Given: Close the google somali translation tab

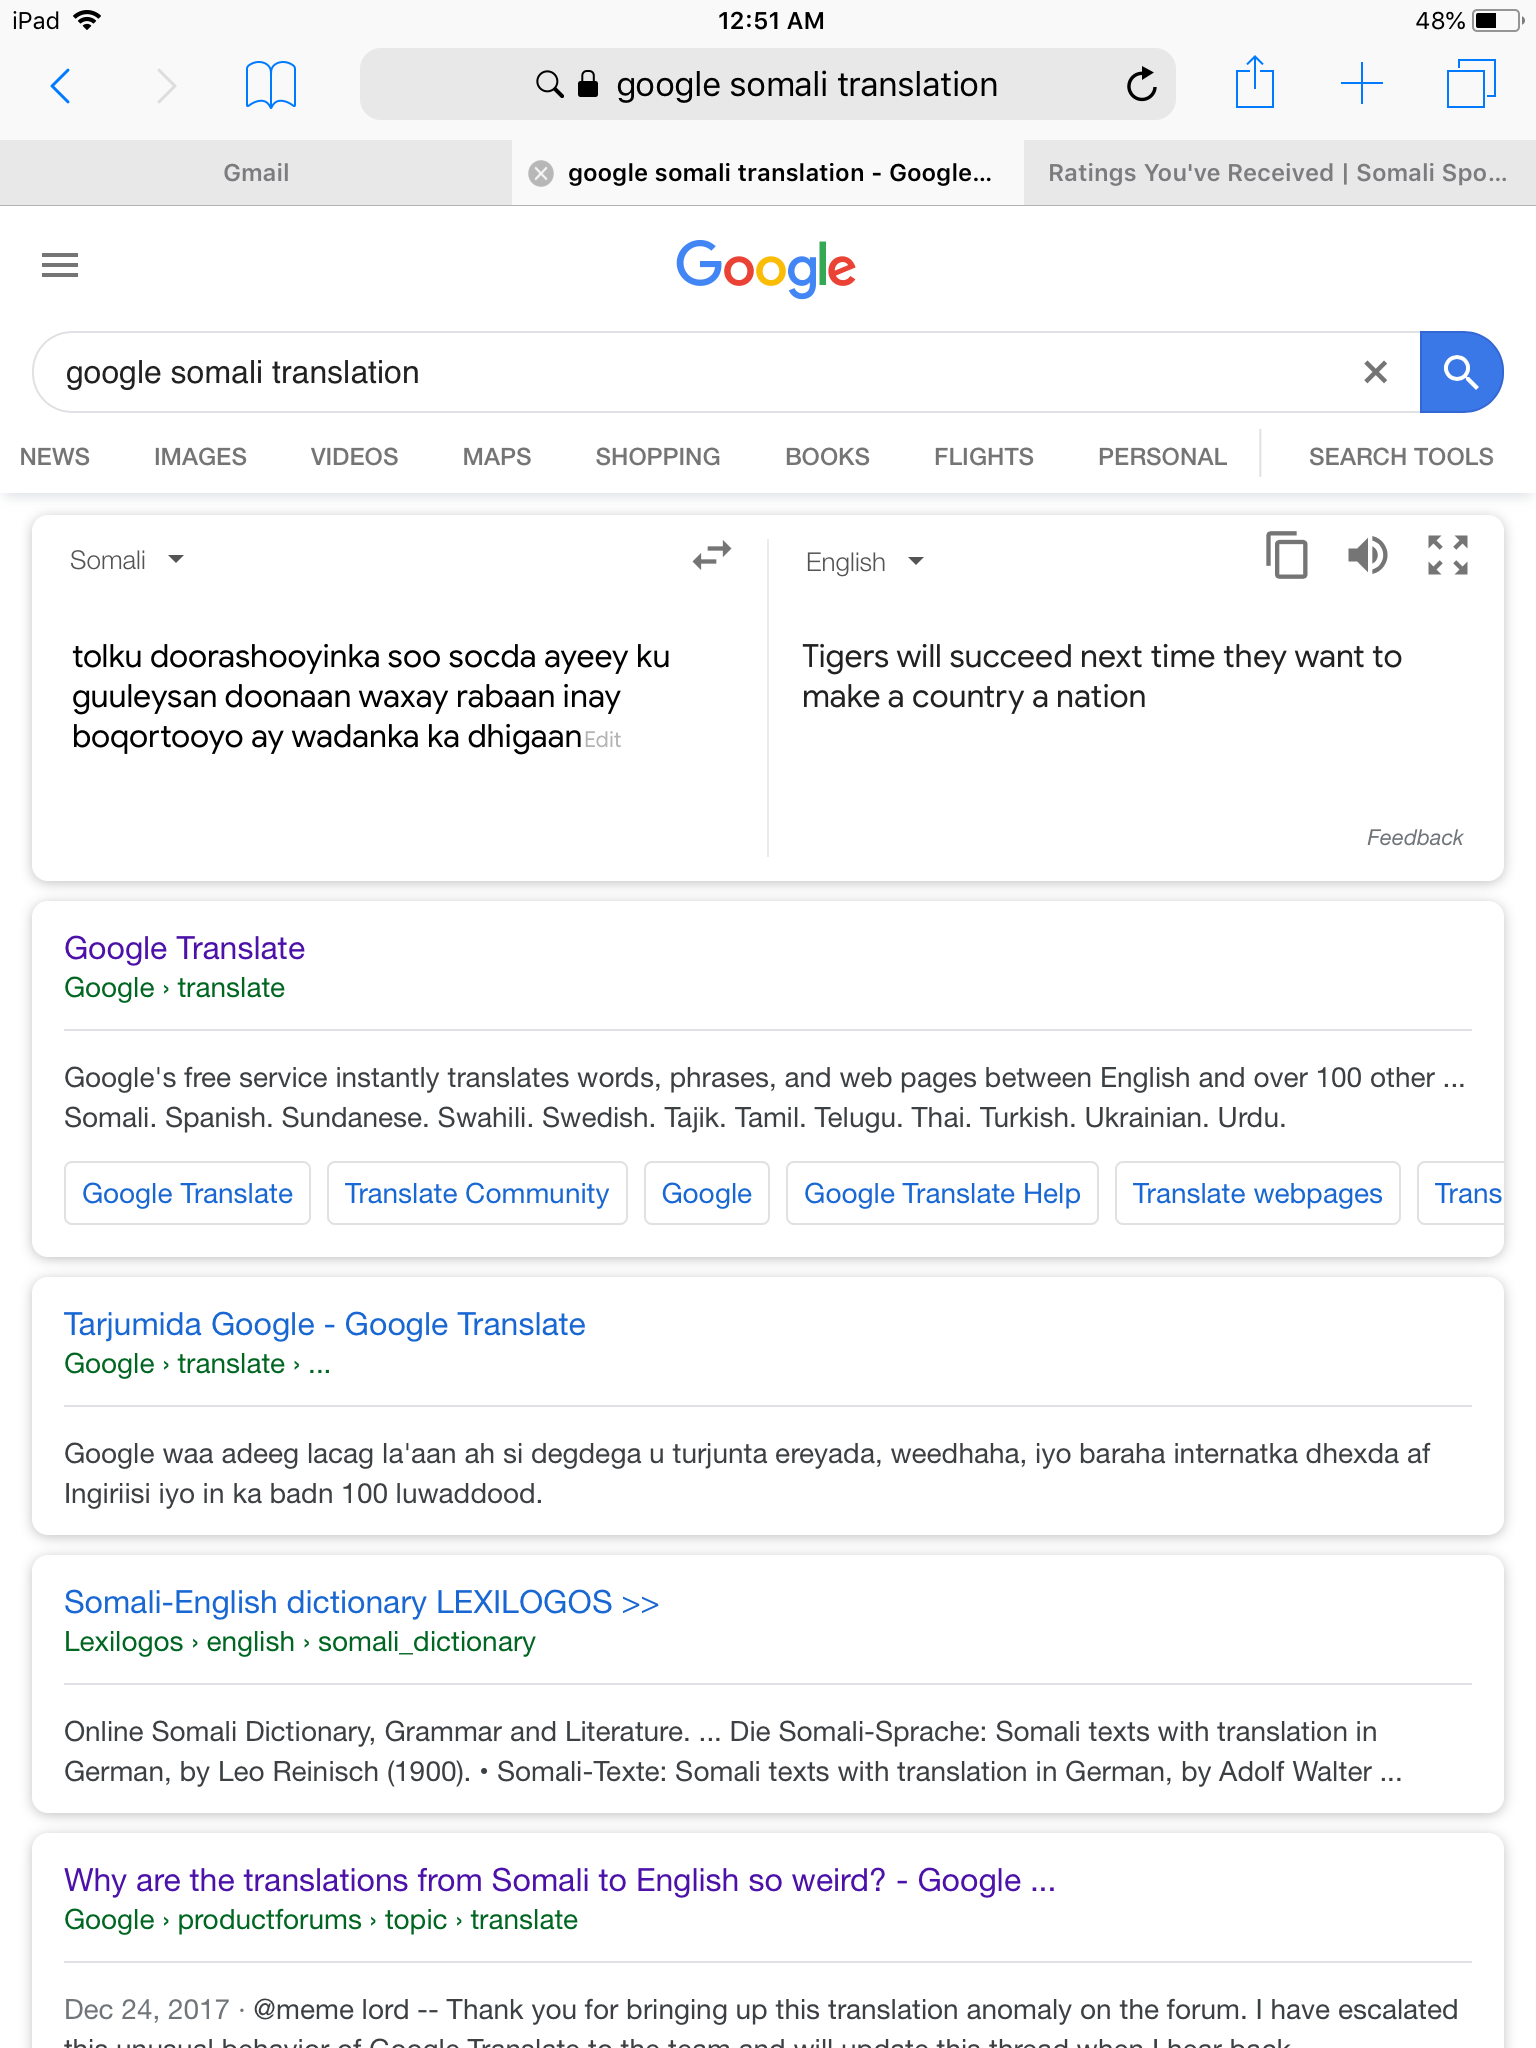Looking at the screenshot, I should point(541,173).
